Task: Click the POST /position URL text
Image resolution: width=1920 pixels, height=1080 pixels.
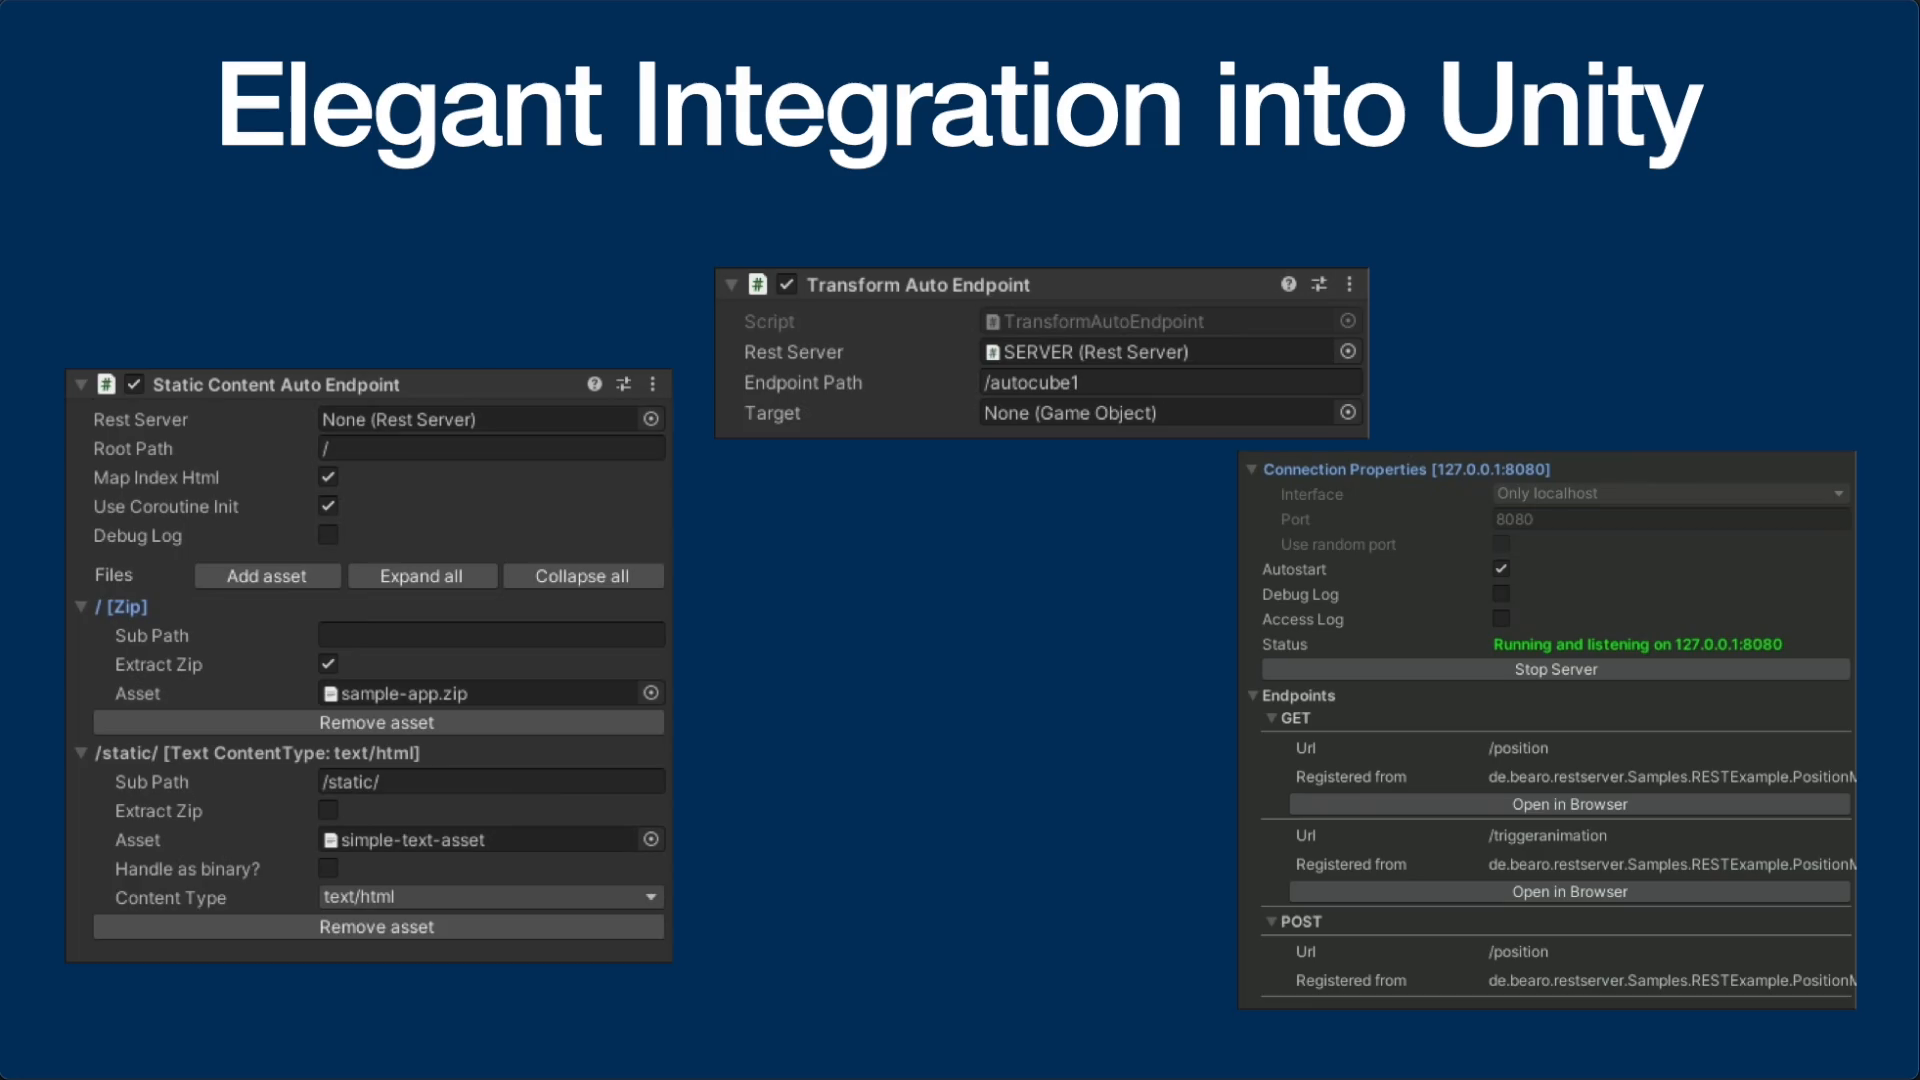Action: click(1518, 951)
